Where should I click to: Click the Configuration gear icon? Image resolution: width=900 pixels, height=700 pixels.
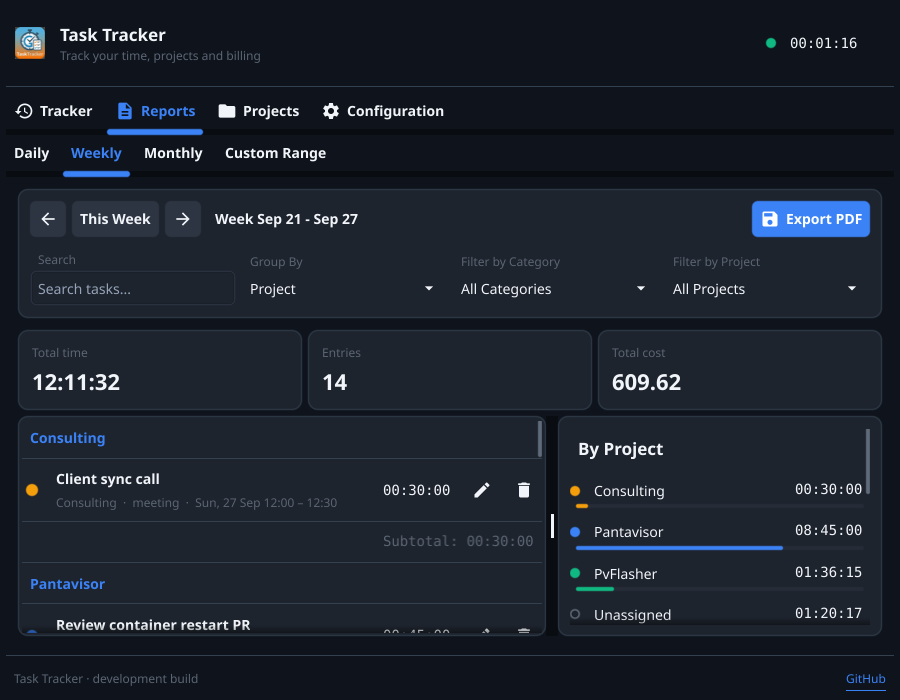331,111
